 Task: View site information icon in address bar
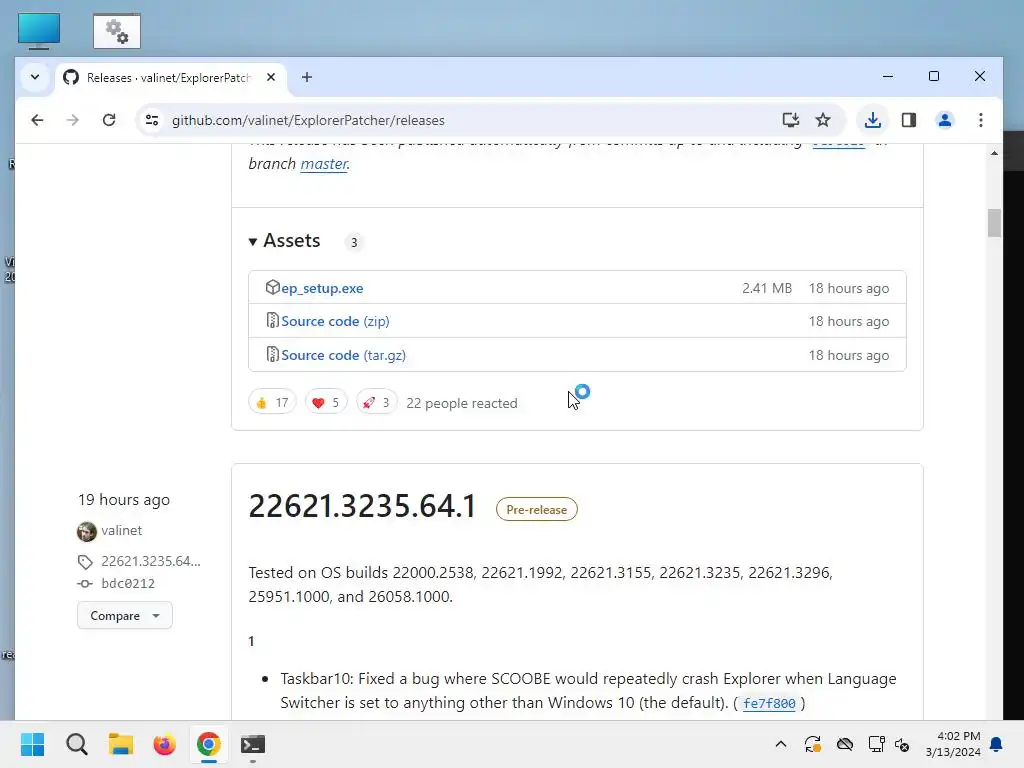click(152, 120)
